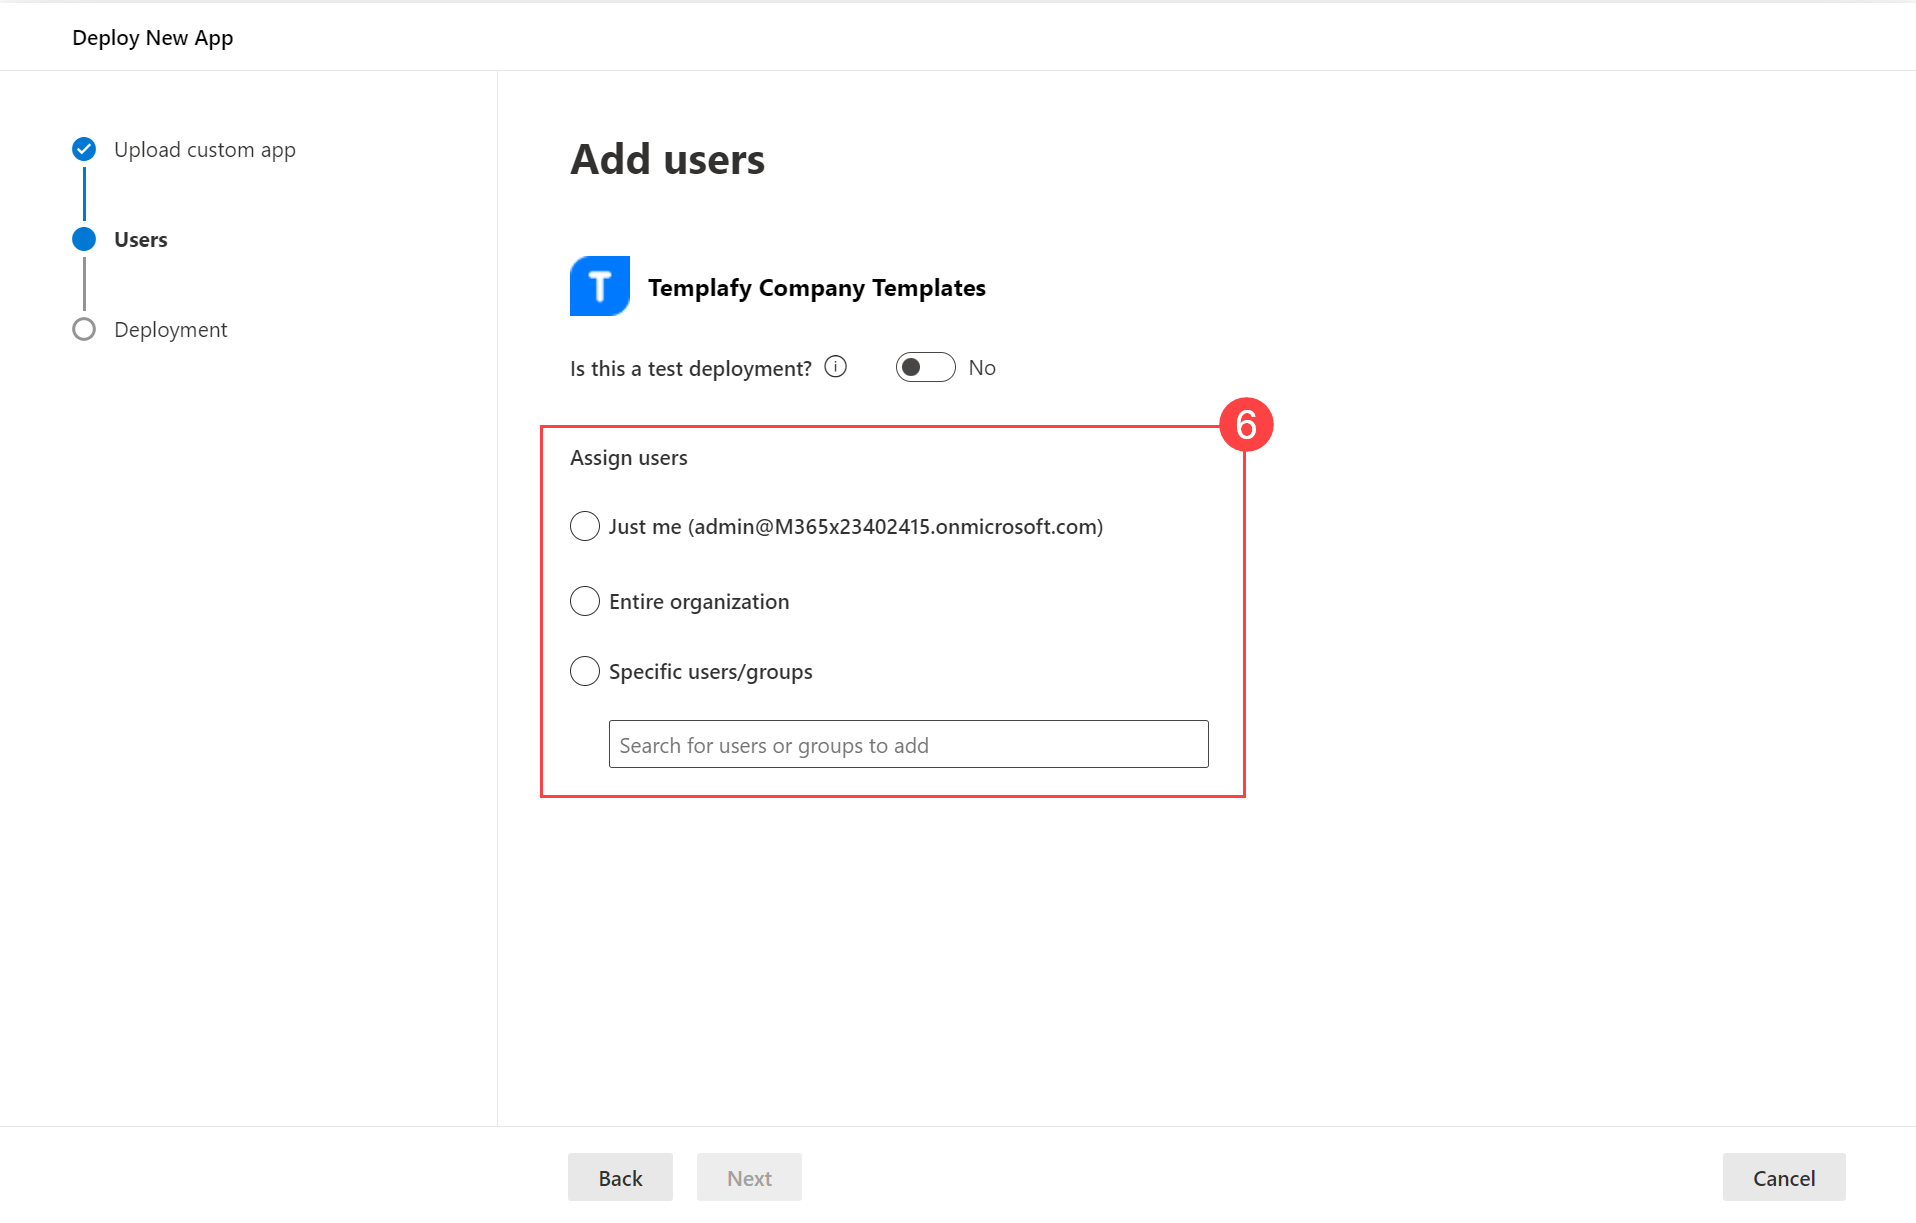Click the Templafy Company Templates app icon
Viewport: 1916px width, 1223px height.
pyautogui.click(x=599, y=286)
